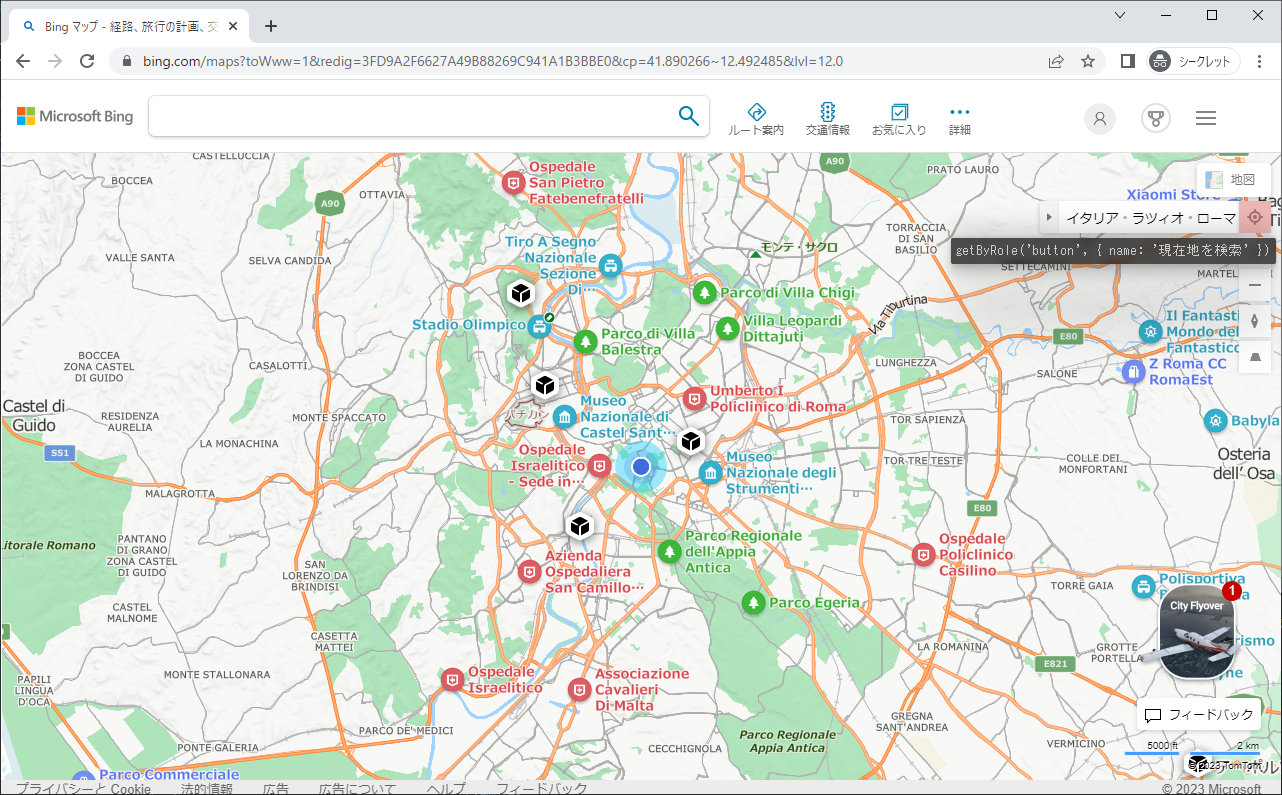Open the フィードバック feedback button
1282x795 pixels.
[1198, 715]
